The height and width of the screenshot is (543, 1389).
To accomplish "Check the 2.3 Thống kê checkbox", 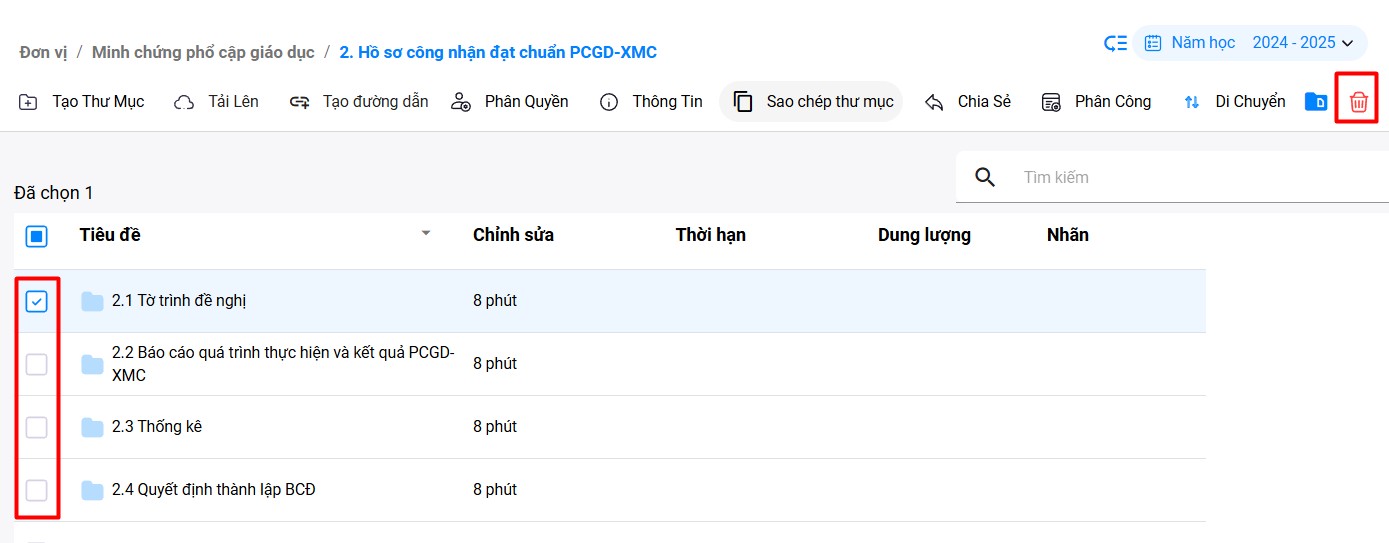I will (36, 427).
